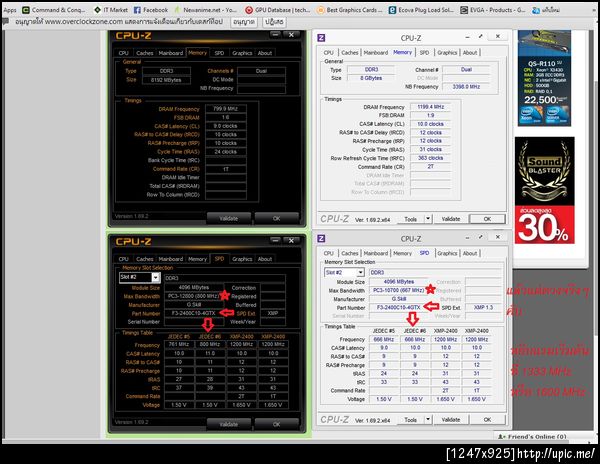Open Command & Conquer bookmark
Viewport: 600px width, 464px height.
point(54,10)
